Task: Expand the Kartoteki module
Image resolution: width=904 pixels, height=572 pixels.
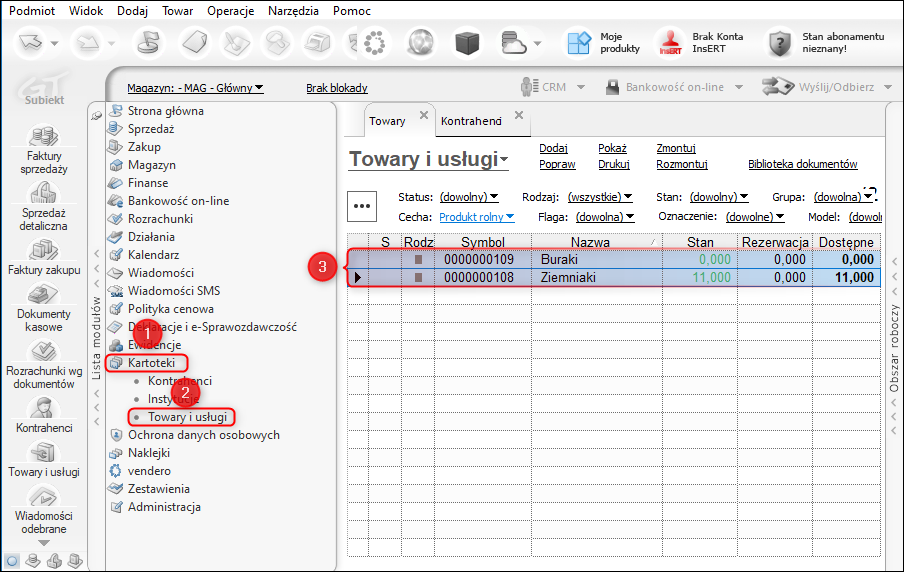Action: click(151, 363)
